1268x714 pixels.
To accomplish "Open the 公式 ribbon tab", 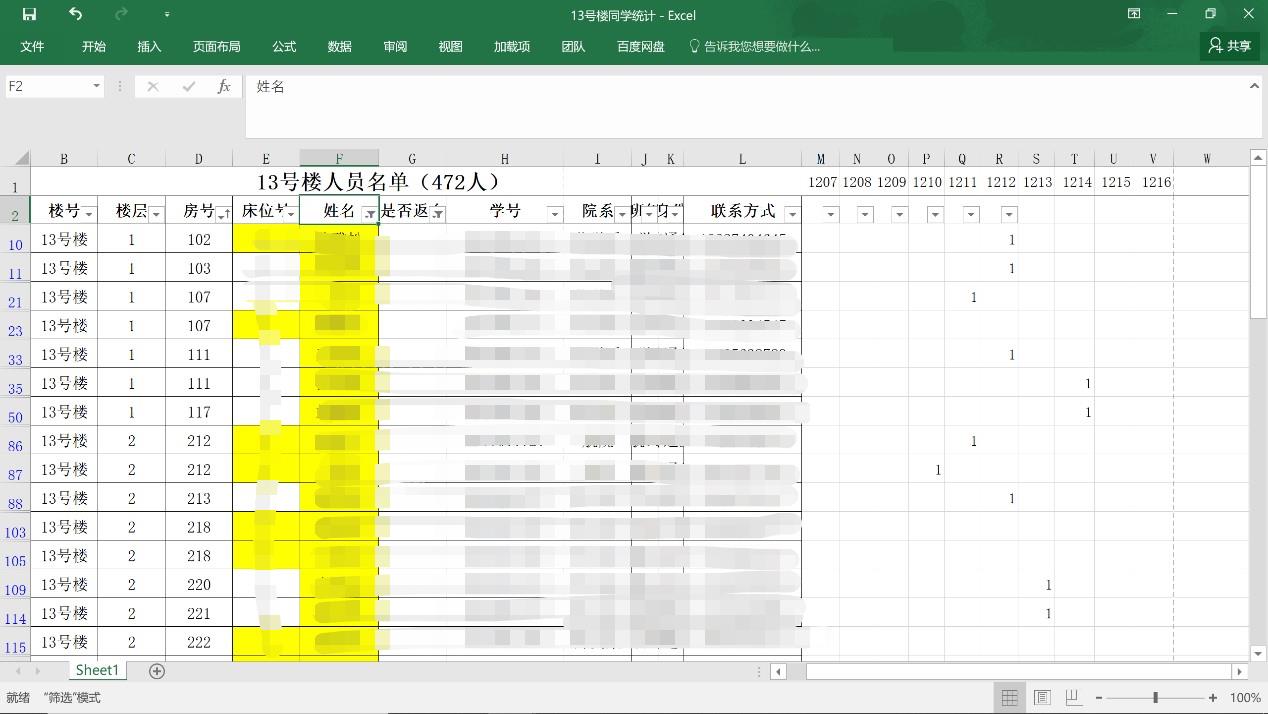I will coord(284,47).
